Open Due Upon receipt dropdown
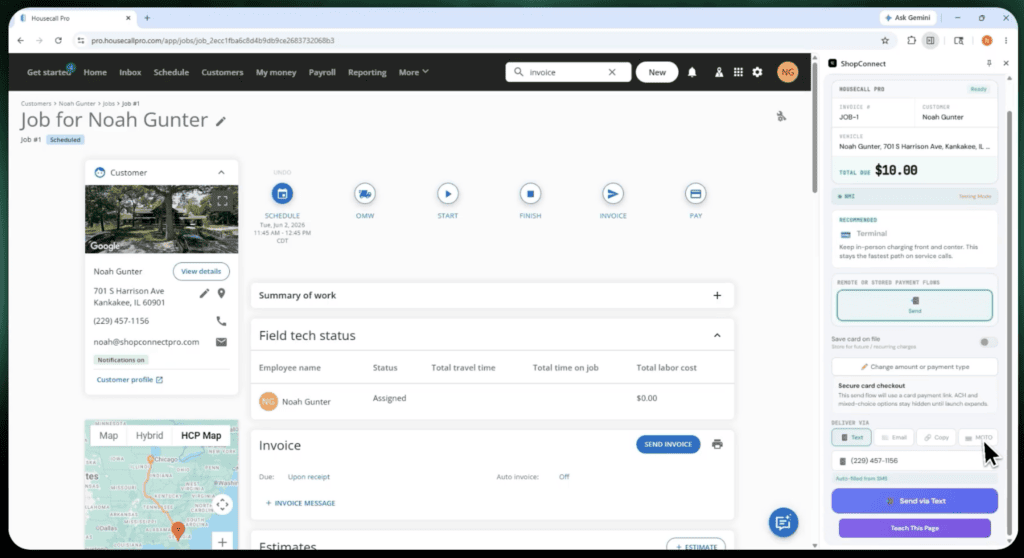 pyautogui.click(x=309, y=477)
